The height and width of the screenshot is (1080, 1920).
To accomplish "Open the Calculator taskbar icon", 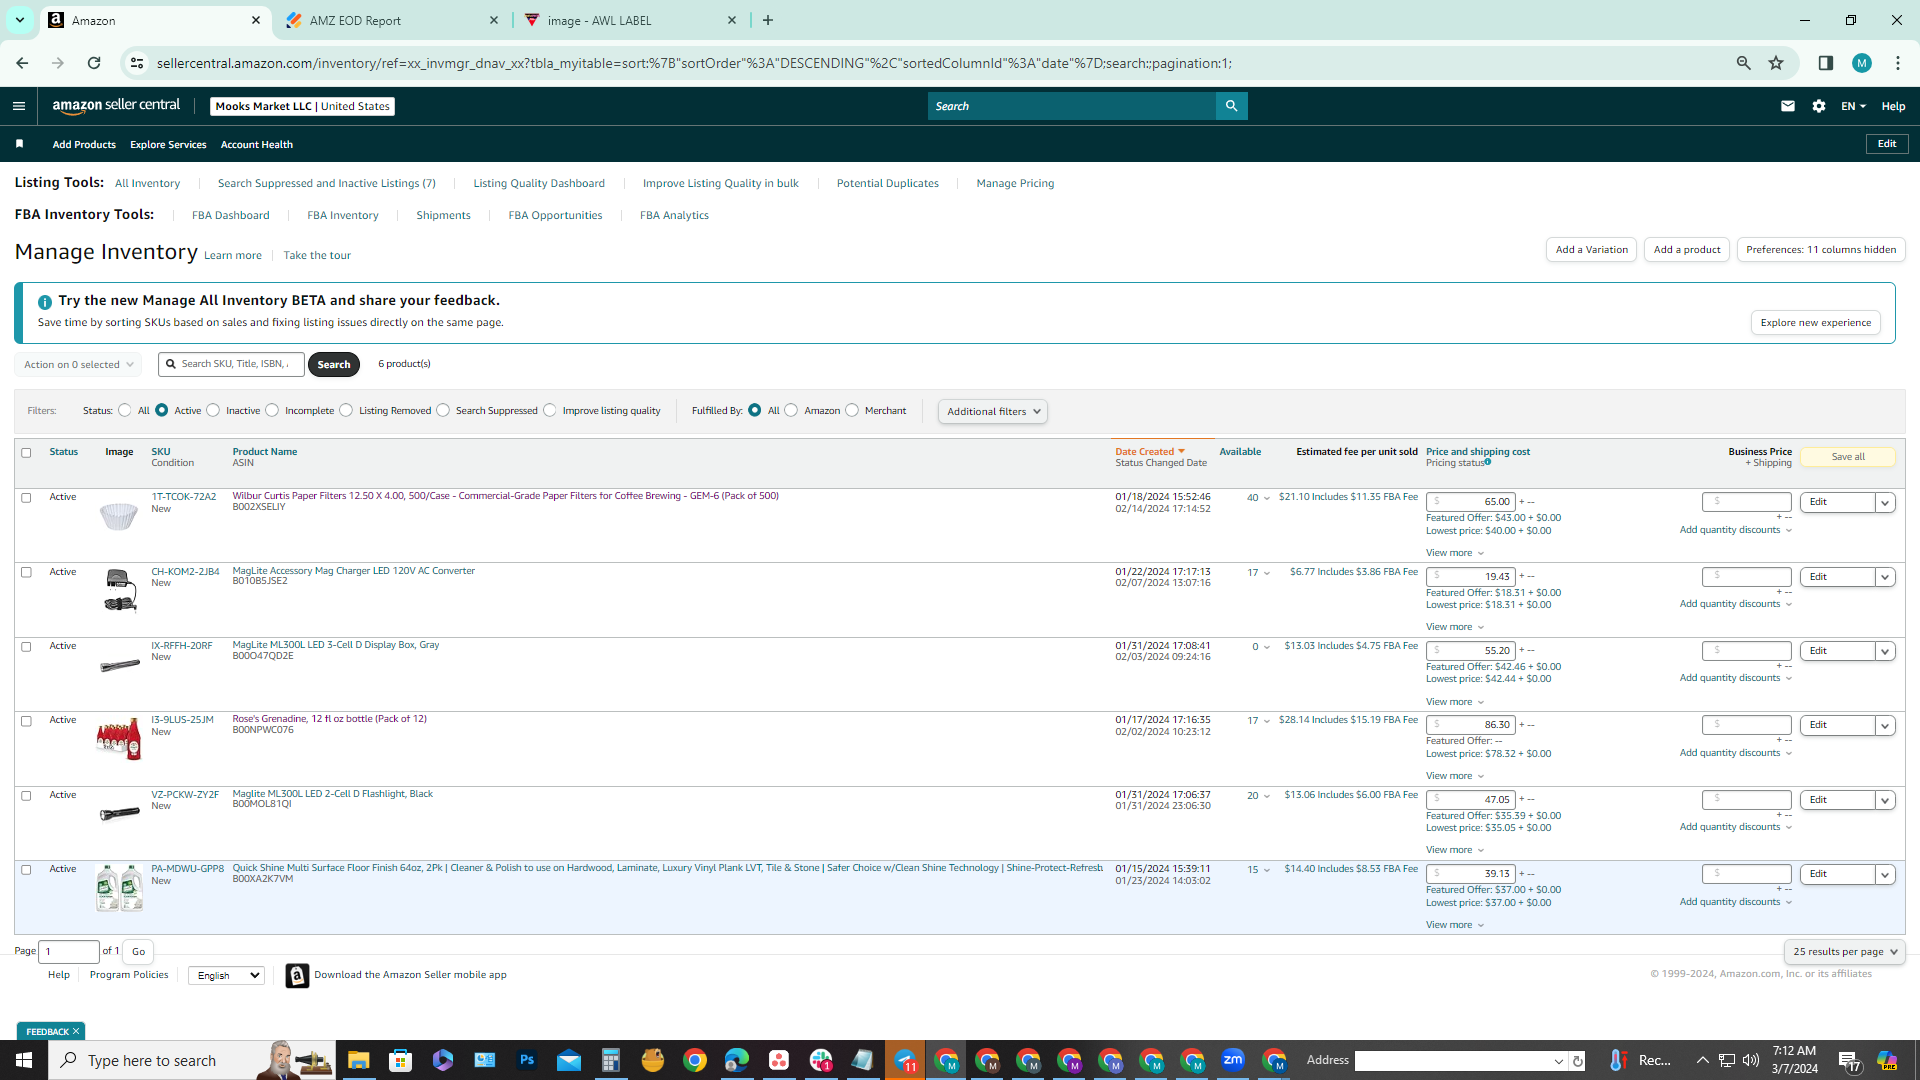I will coord(611,1060).
